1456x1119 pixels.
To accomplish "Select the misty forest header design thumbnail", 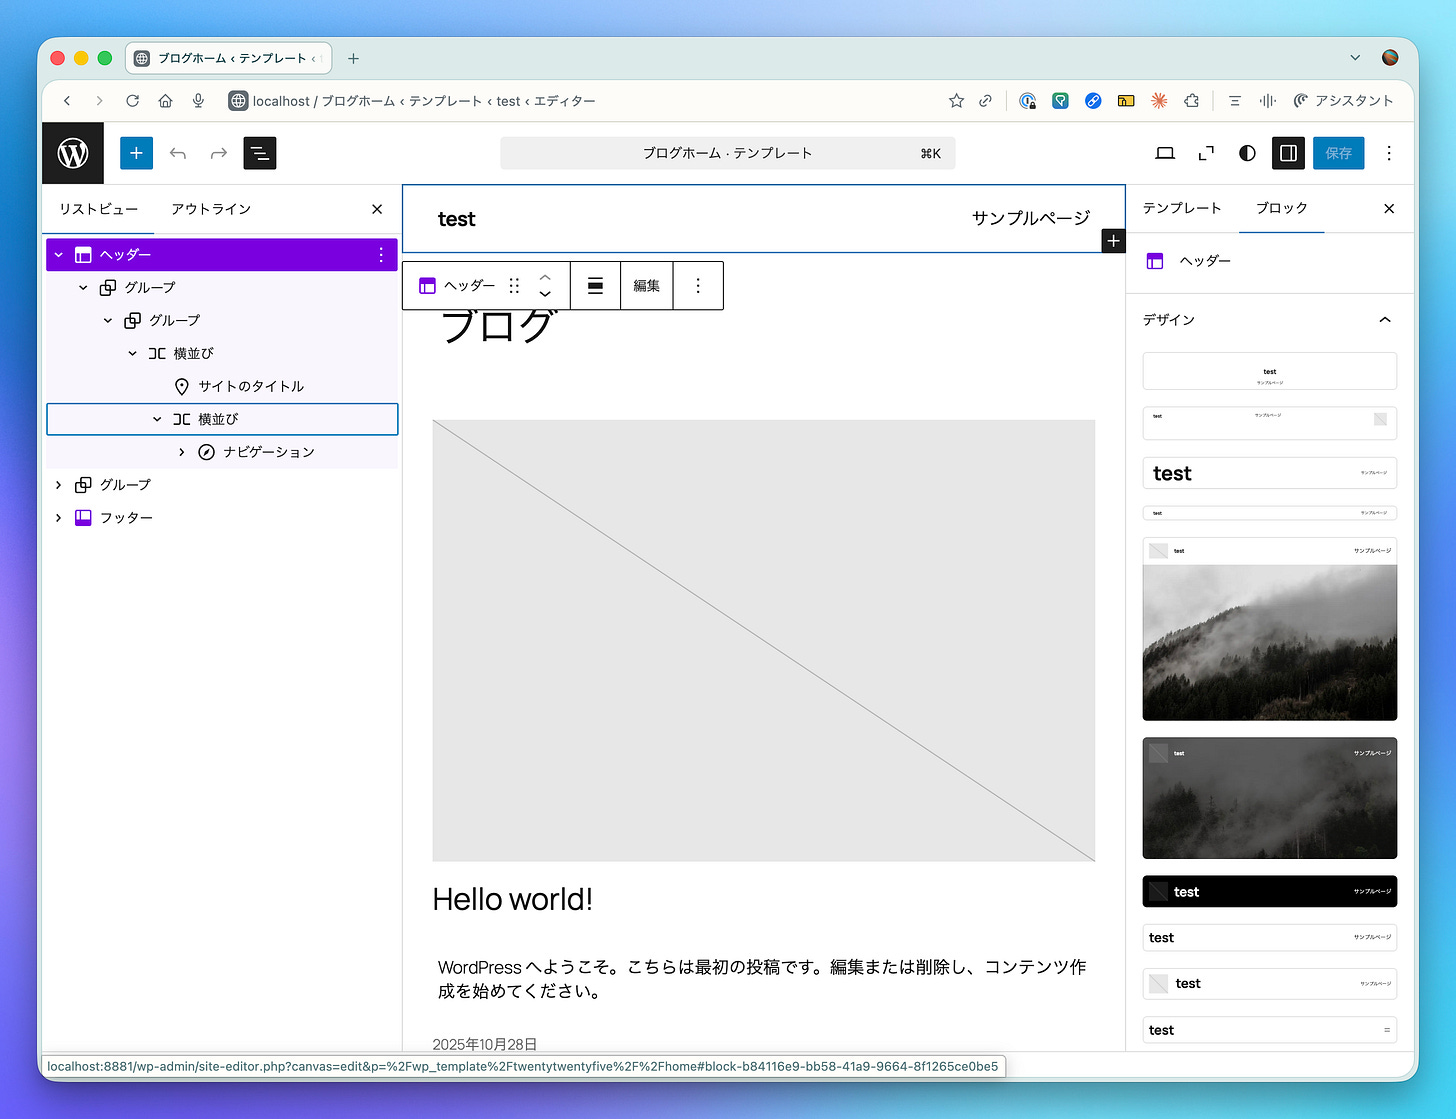I will (1270, 629).
